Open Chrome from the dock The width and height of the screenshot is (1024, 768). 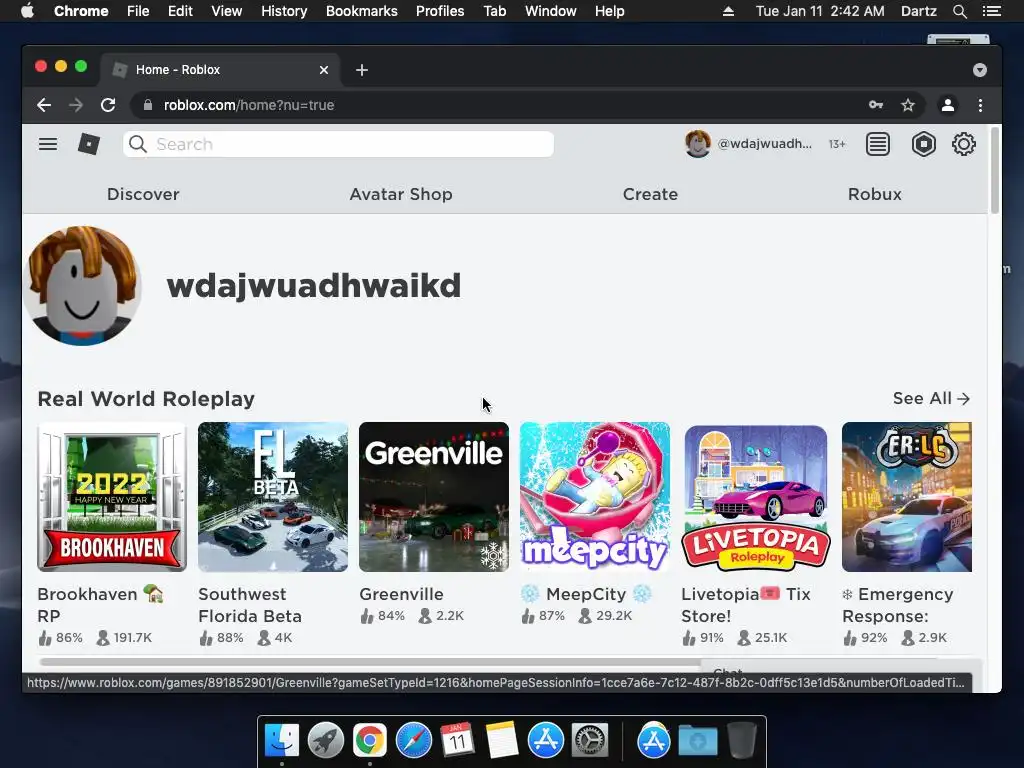coord(370,741)
